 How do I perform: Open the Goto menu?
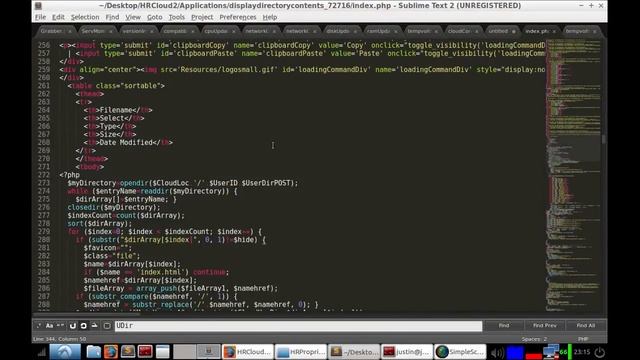pyautogui.click(x=154, y=17)
